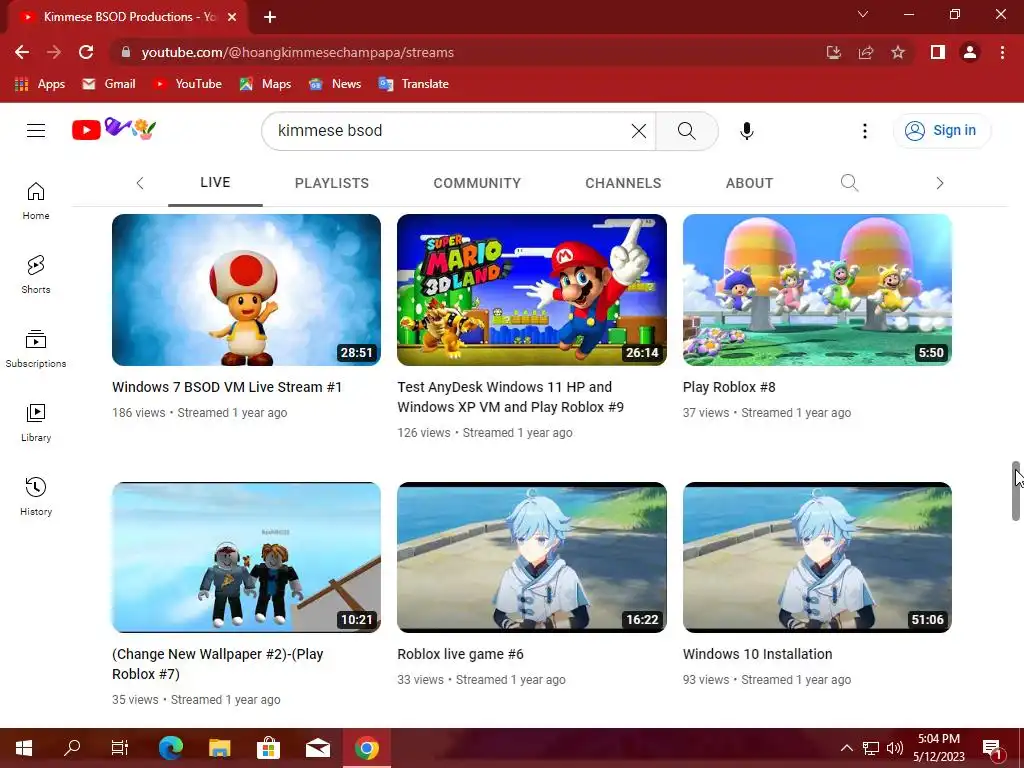The image size is (1024, 768).
Task: Open the Chrome tab search dropdown arrow
Action: coord(863,14)
